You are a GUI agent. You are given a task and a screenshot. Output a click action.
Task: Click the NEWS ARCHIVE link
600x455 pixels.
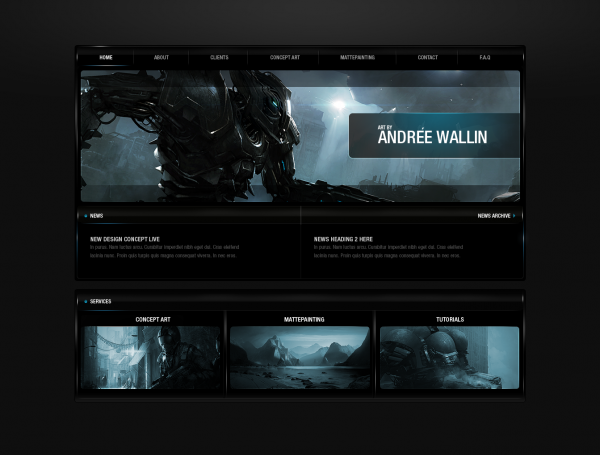pyautogui.click(x=494, y=216)
